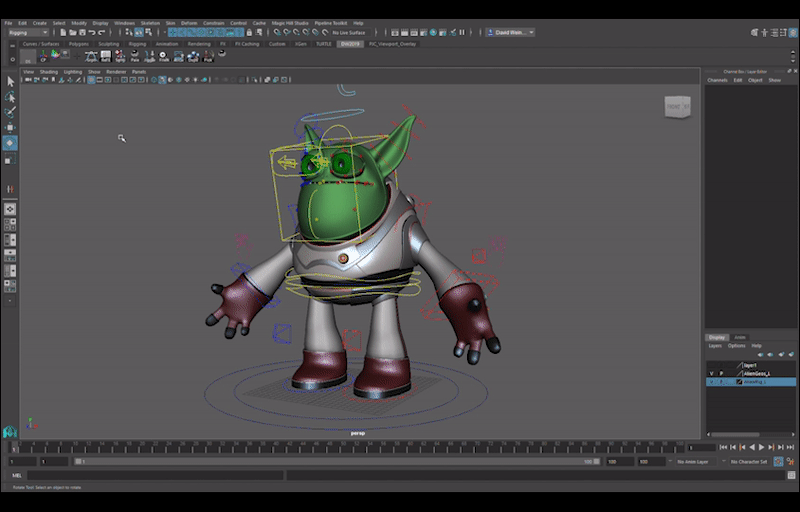Click the Show Manipulator tool icon

pyautogui.click(x=10, y=189)
